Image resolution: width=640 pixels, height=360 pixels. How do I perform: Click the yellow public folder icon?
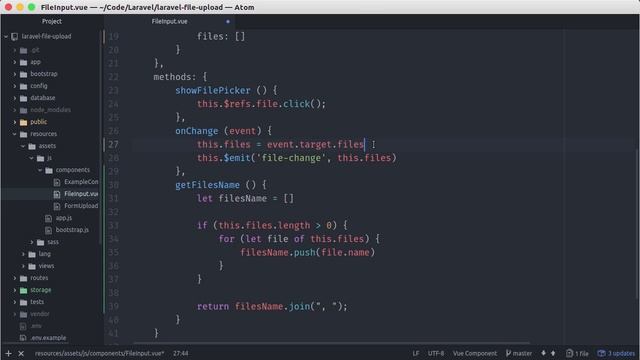24,122
